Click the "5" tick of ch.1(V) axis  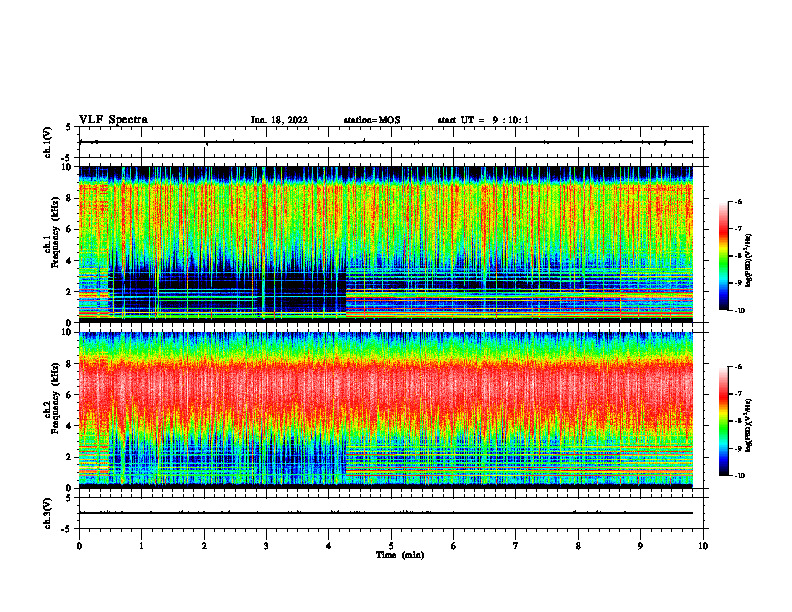click(x=69, y=127)
